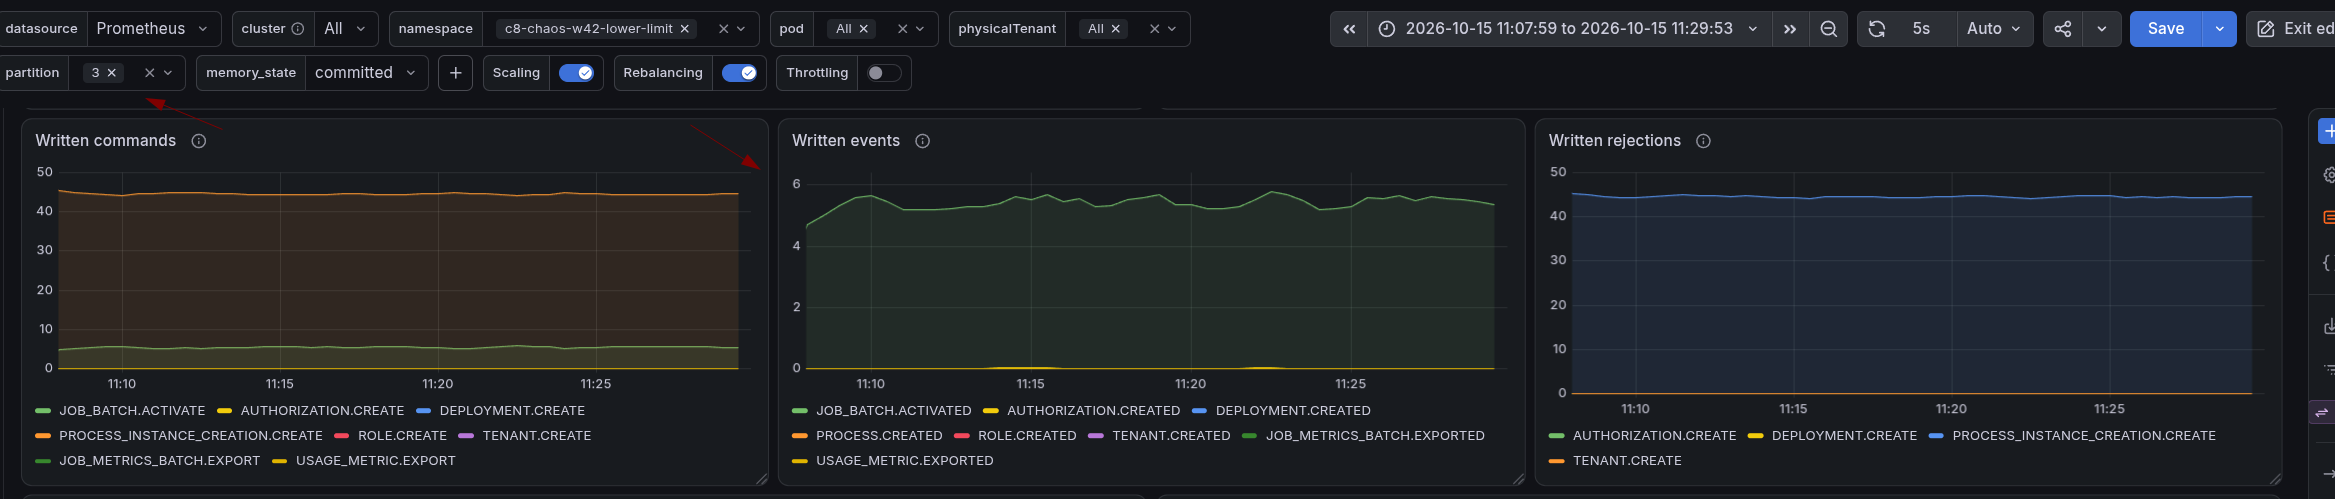Save the dashboard
This screenshot has height=499, width=2335.
2166,29
